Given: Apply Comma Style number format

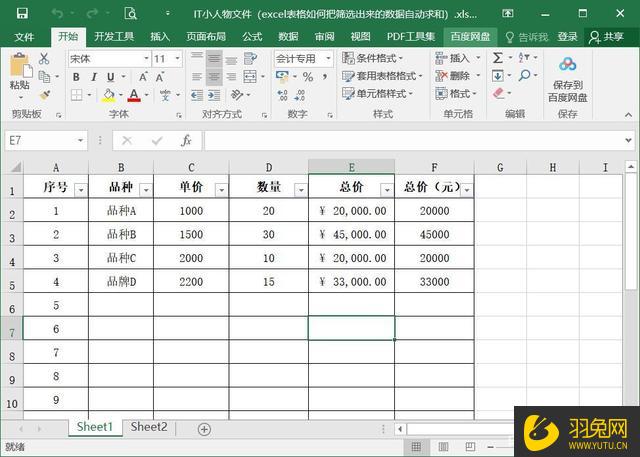Looking at the screenshot, I should (325, 77).
